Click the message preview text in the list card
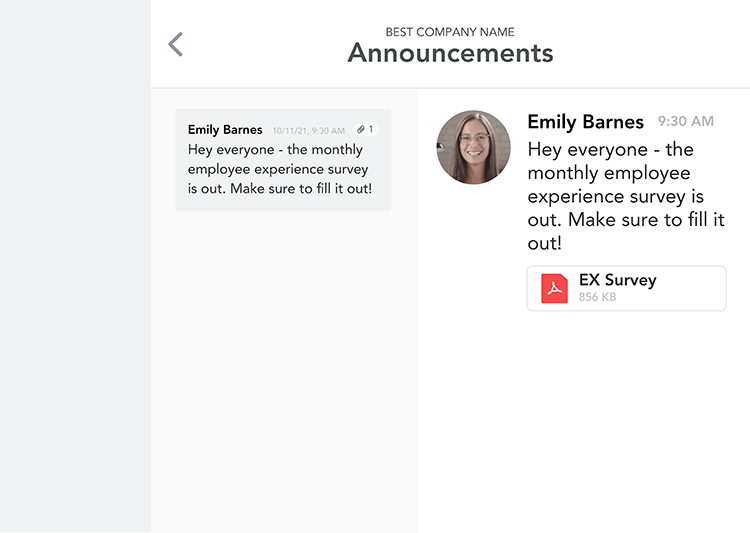The width and height of the screenshot is (750, 533). tap(280, 169)
